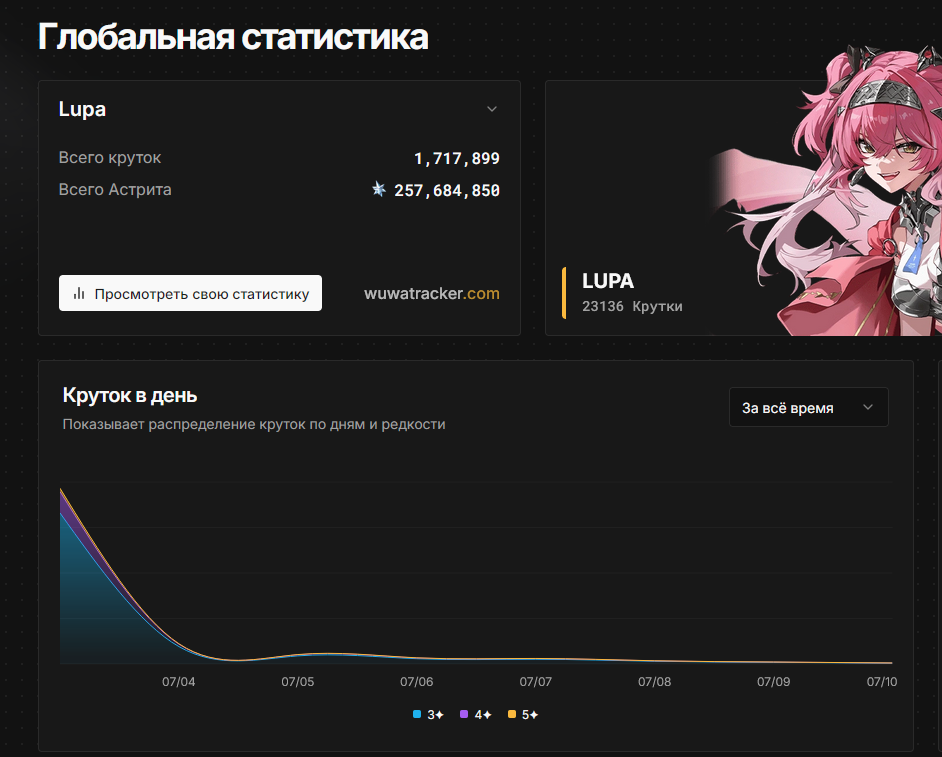Click the total pulls value 1,717,899

pyautogui.click(x=457, y=159)
